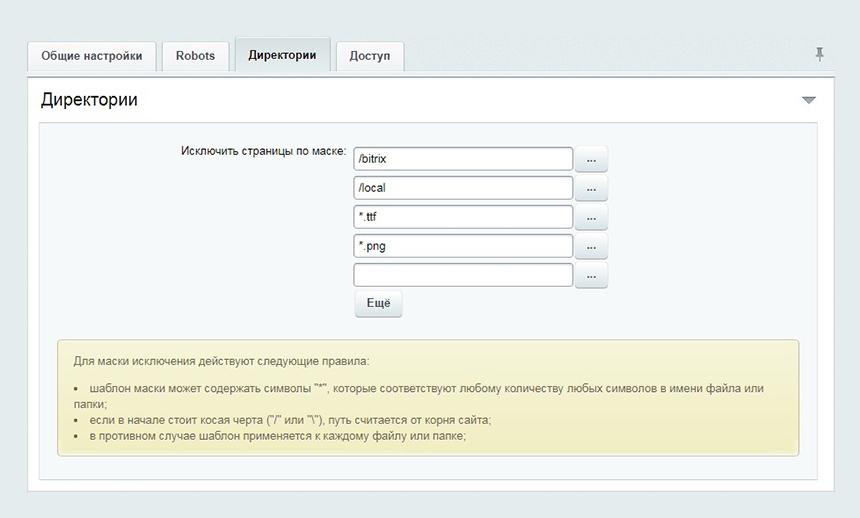Browse path for /bitrix mask
860x518 pixels.
click(x=591, y=160)
